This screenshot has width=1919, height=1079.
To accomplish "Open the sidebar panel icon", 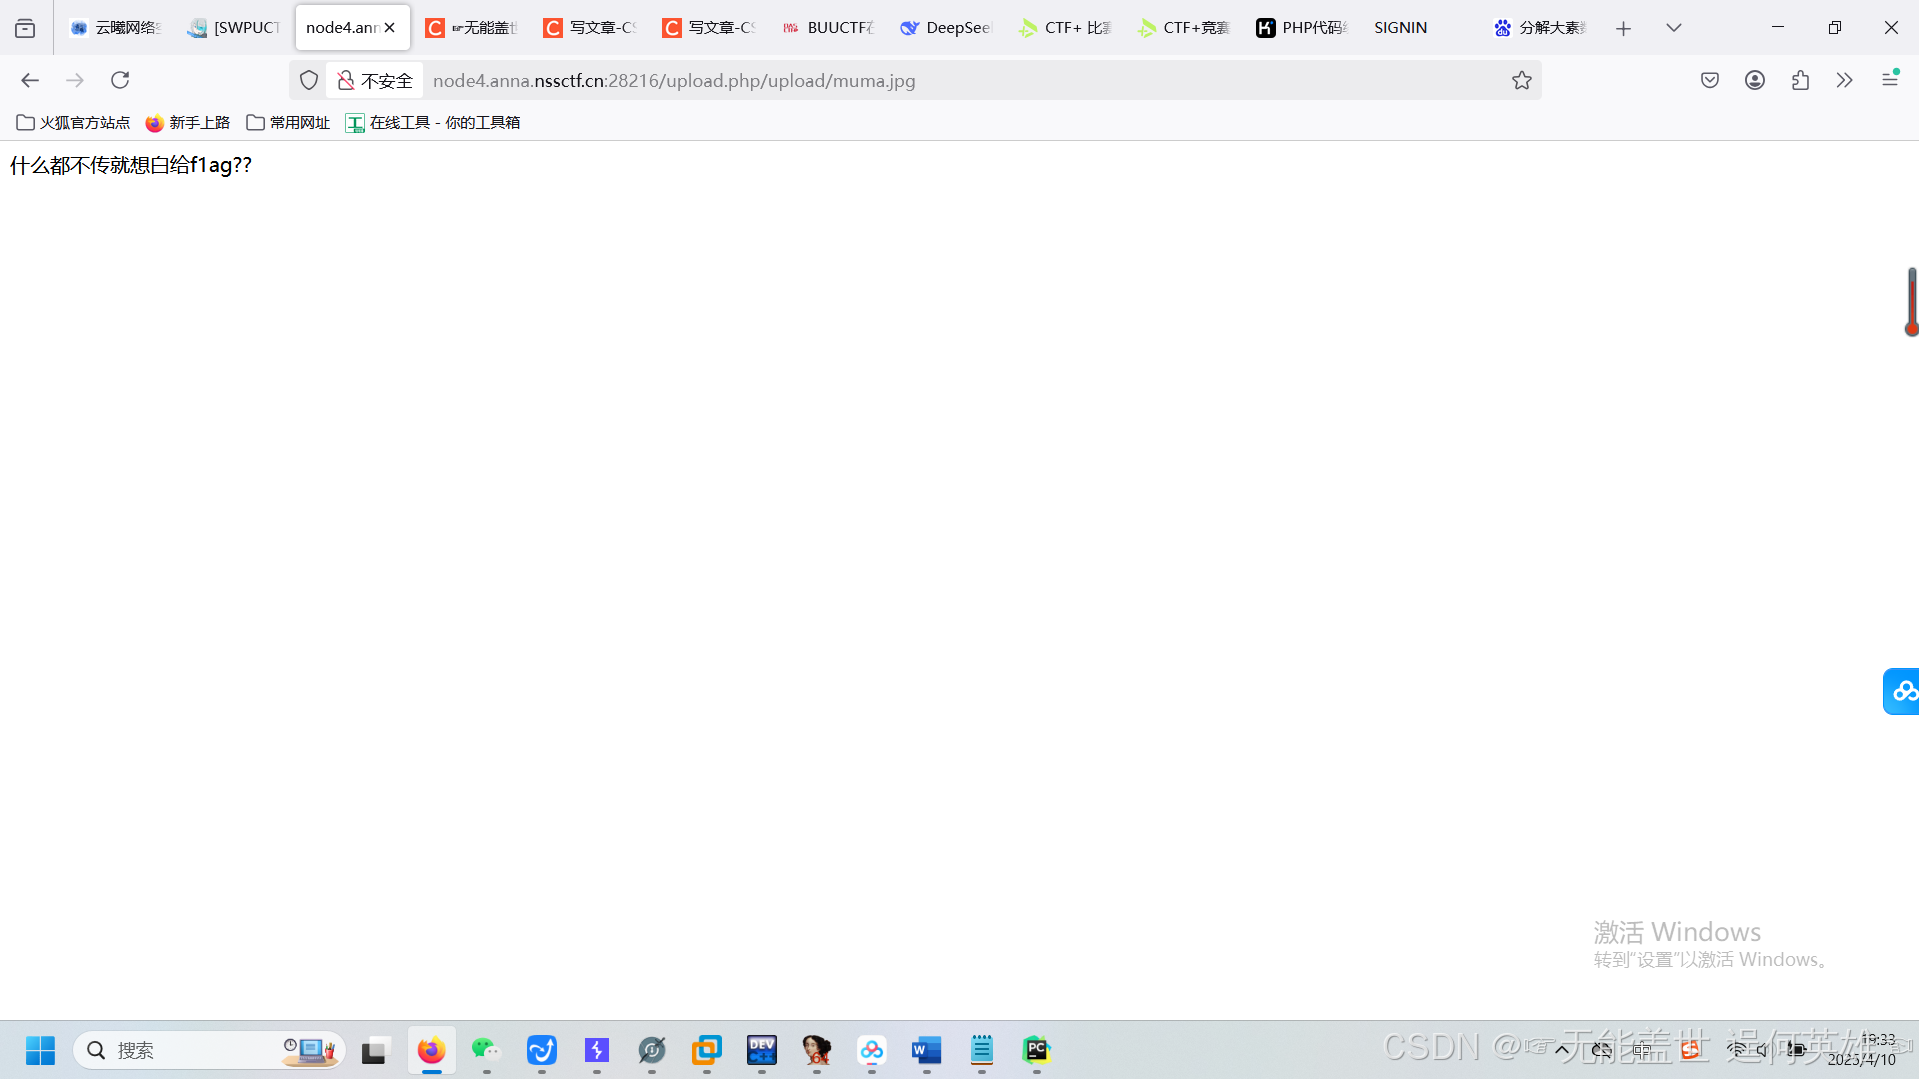I will 24,27.
